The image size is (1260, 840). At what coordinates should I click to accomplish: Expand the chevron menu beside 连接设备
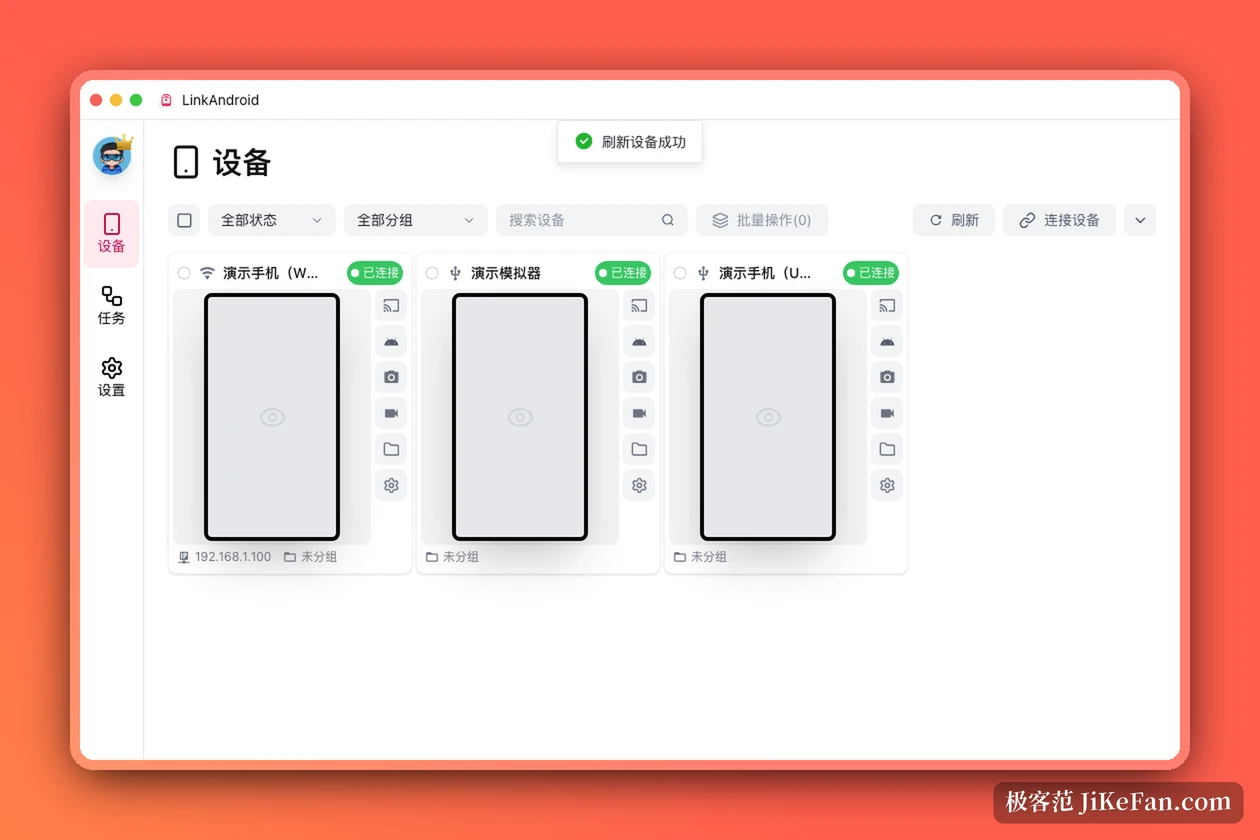click(x=1140, y=220)
